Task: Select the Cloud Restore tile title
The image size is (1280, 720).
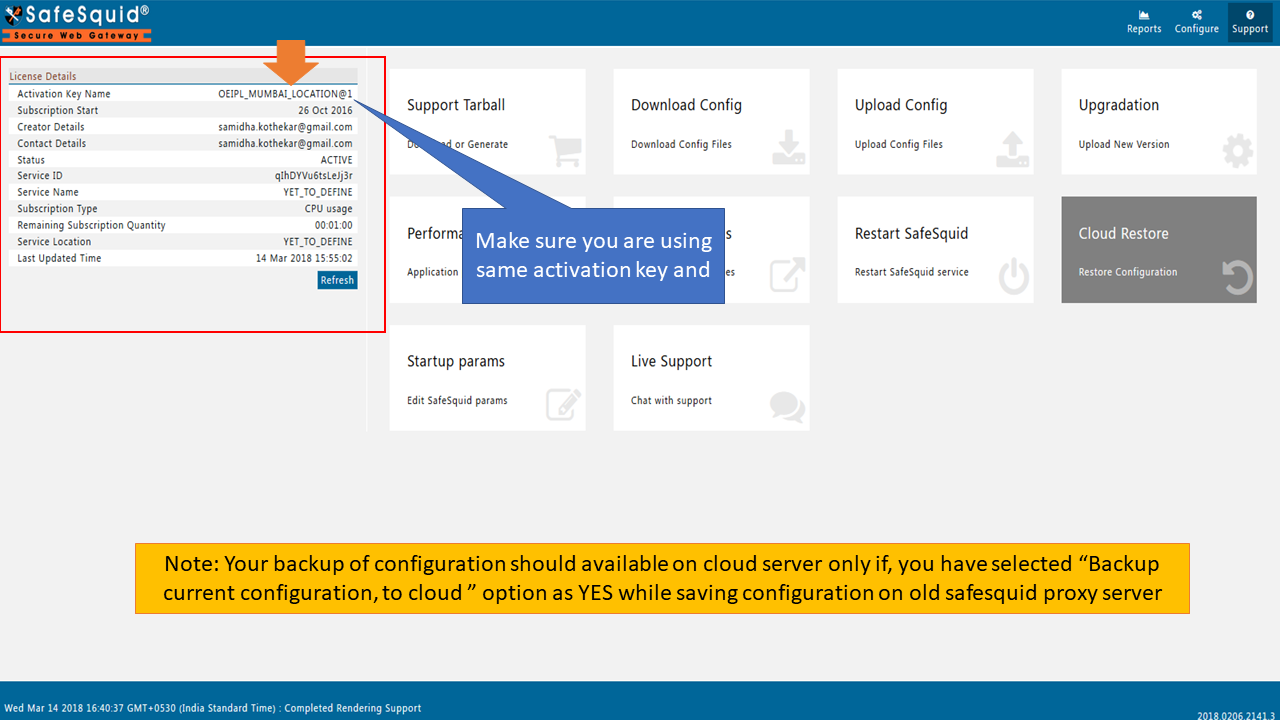Action: click(1124, 233)
